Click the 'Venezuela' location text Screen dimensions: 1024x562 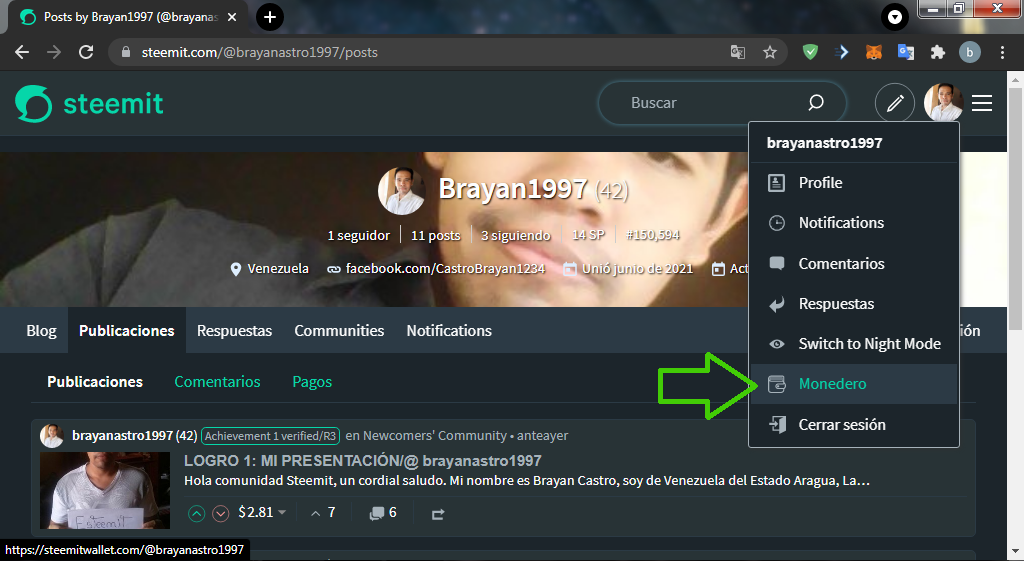[x=278, y=268]
